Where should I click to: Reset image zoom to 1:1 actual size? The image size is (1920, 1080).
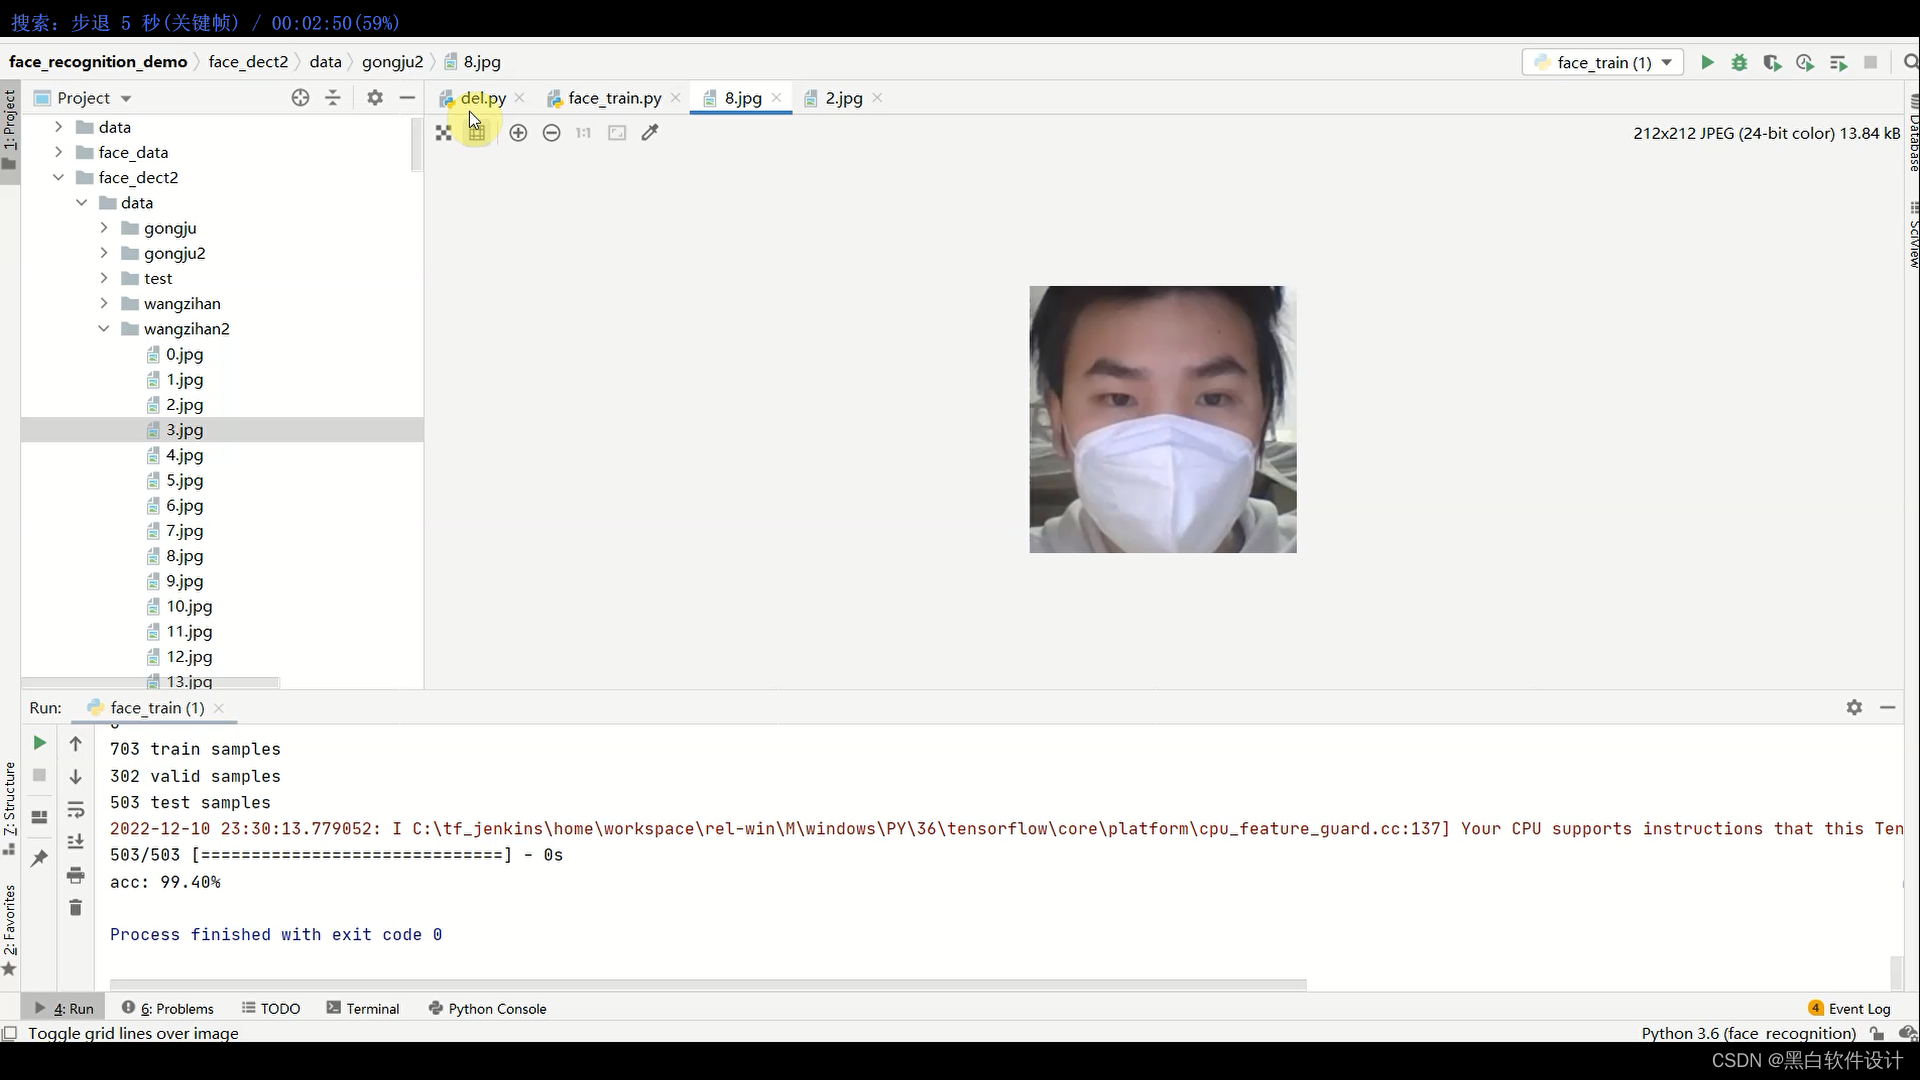tap(583, 132)
